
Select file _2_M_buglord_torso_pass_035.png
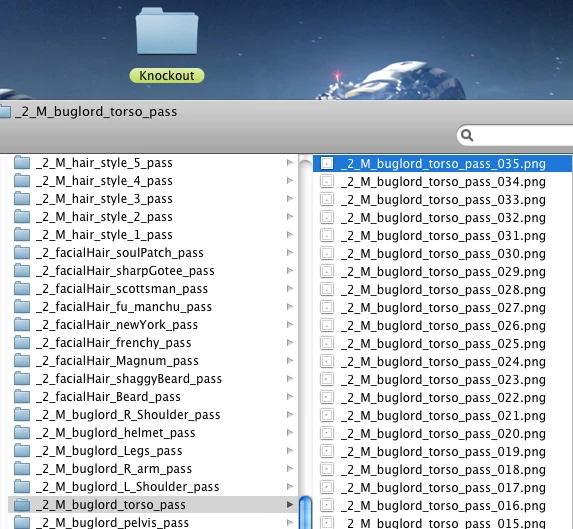click(443, 163)
